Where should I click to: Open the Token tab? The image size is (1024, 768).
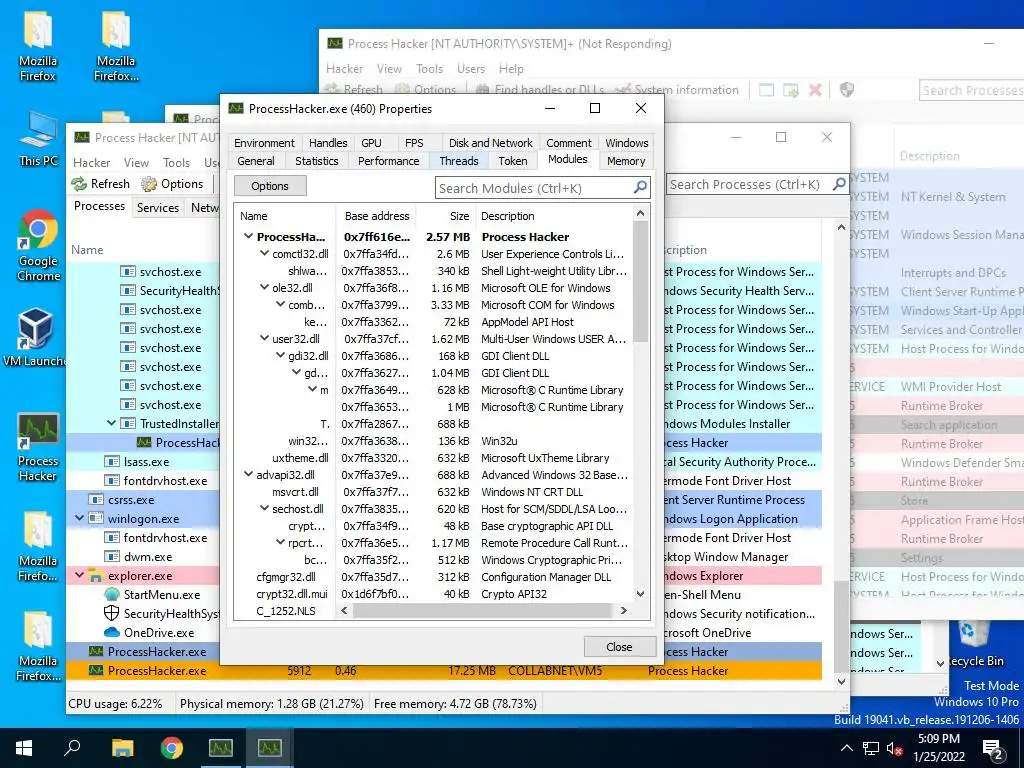click(513, 161)
